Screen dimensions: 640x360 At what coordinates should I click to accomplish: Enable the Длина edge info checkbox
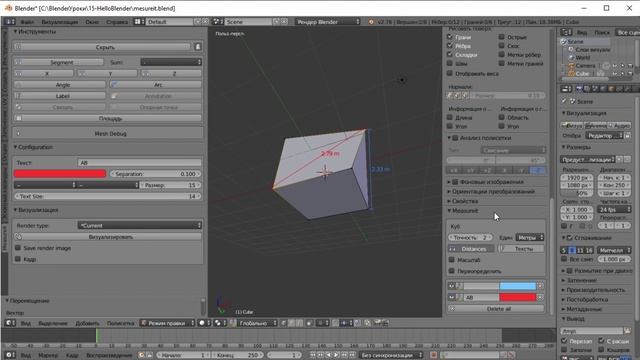point(450,117)
